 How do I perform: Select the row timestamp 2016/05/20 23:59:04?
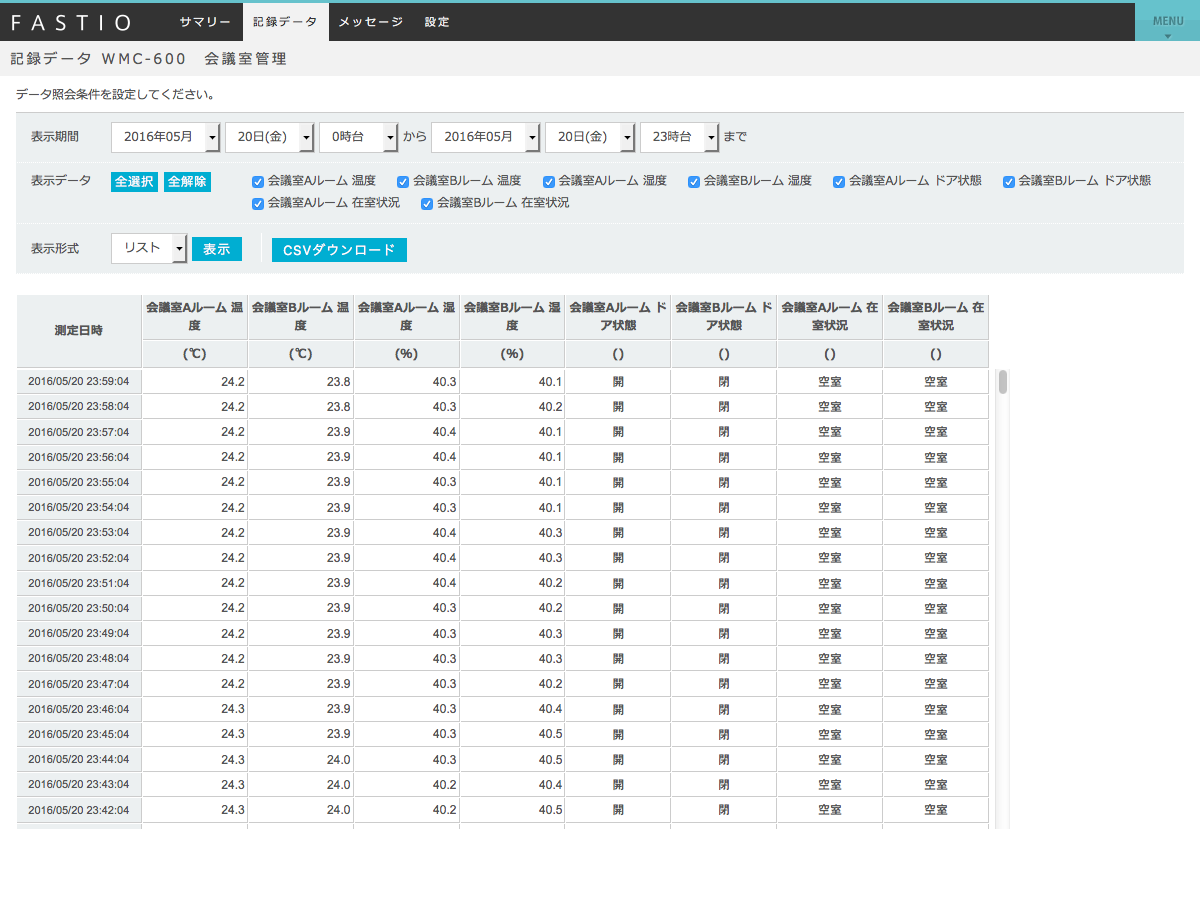pyautogui.click(x=79, y=381)
